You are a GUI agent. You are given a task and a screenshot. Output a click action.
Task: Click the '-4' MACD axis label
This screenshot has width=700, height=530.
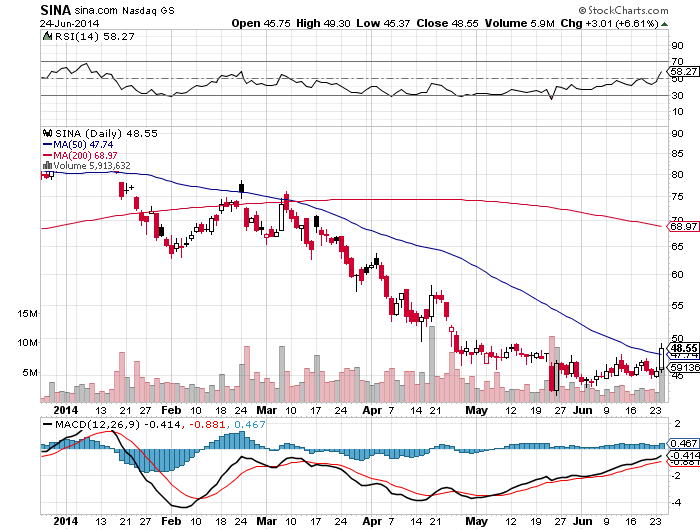(677, 502)
